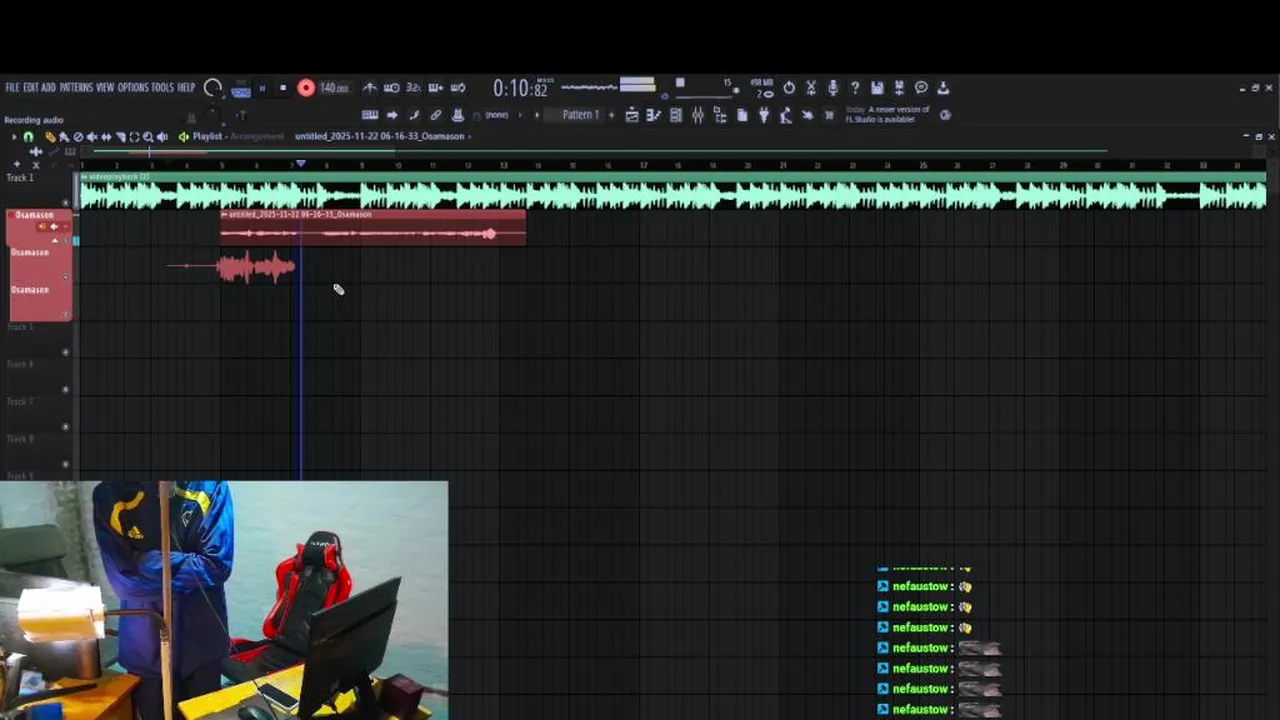Screen dimensions: 1280x720
Task: Click the stamp icon in toolbar
Action: 458,115
